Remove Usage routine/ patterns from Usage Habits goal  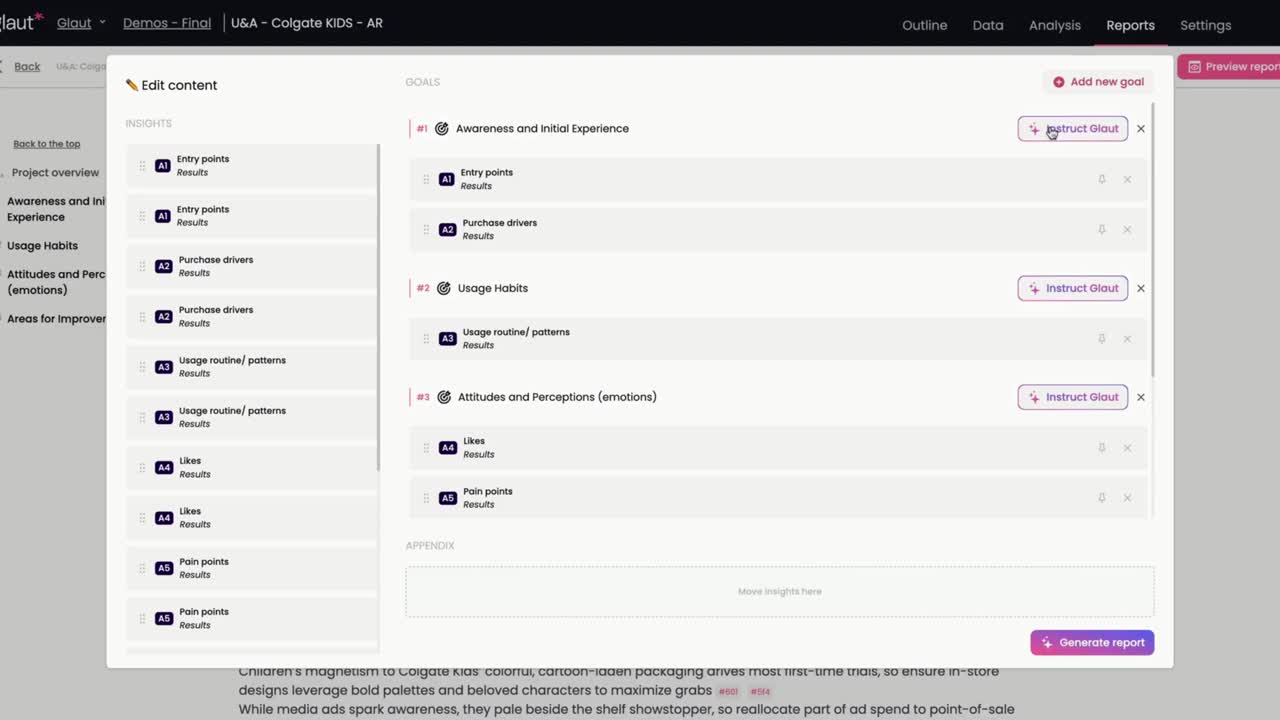coord(1127,338)
